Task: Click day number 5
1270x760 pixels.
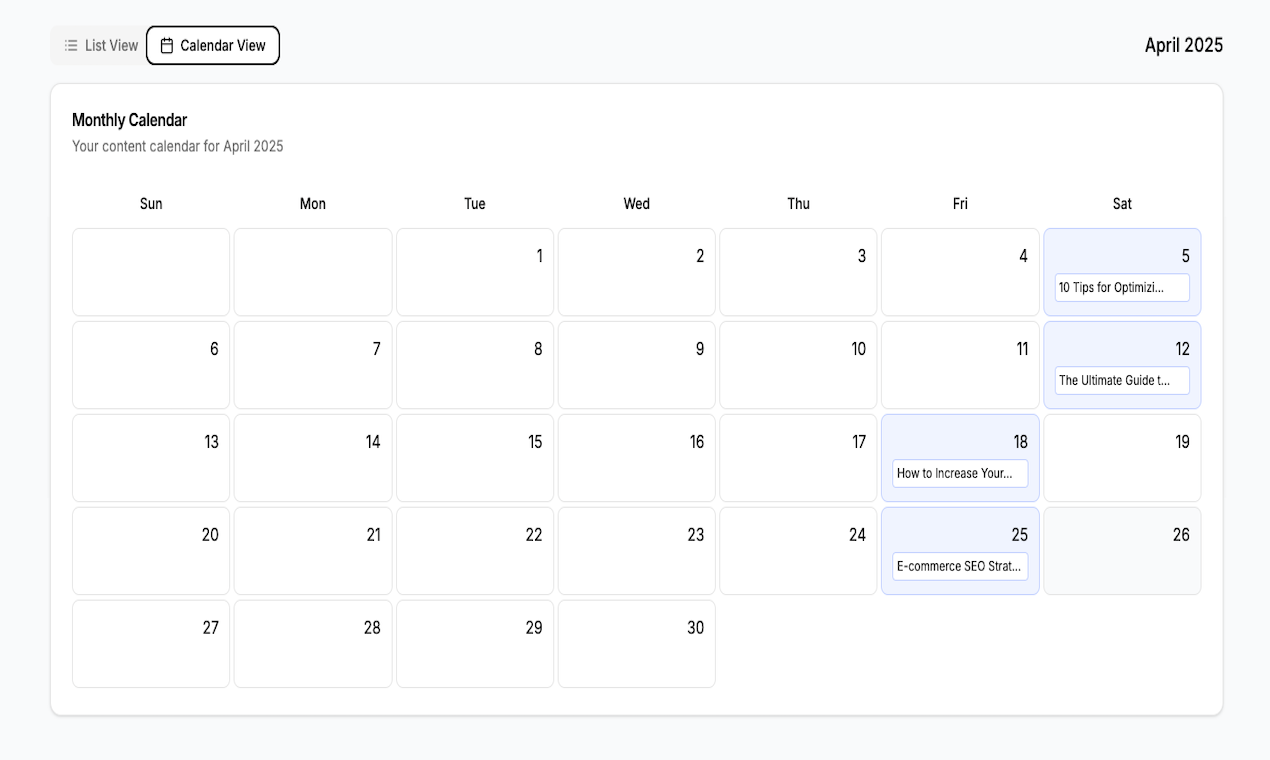Action: coord(1185,256)
